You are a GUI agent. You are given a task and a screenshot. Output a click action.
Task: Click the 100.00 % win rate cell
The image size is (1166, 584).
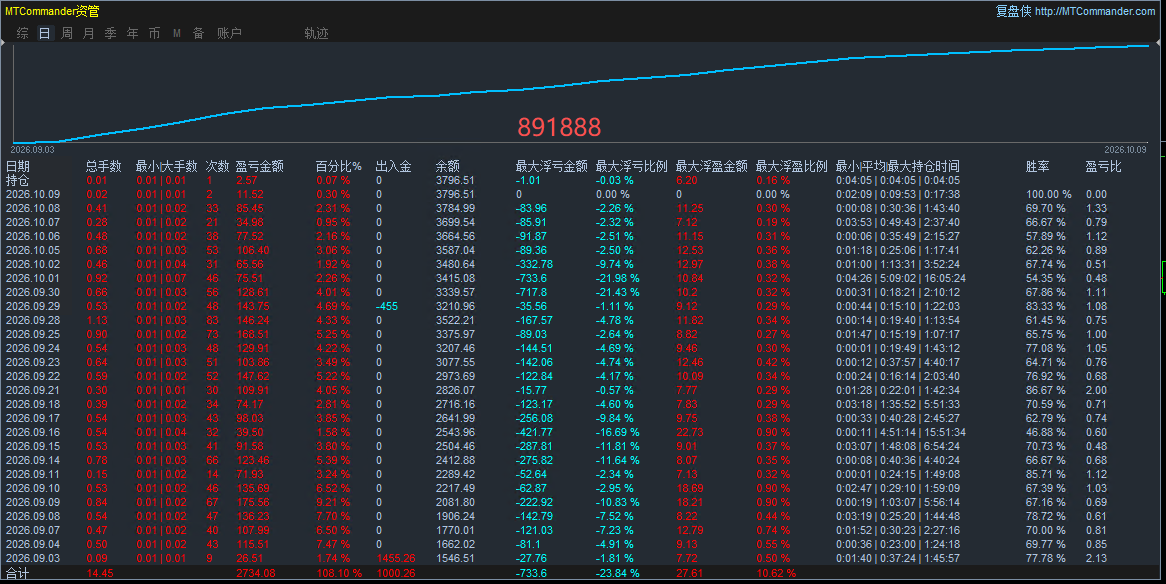click(x=1049, y=194)
